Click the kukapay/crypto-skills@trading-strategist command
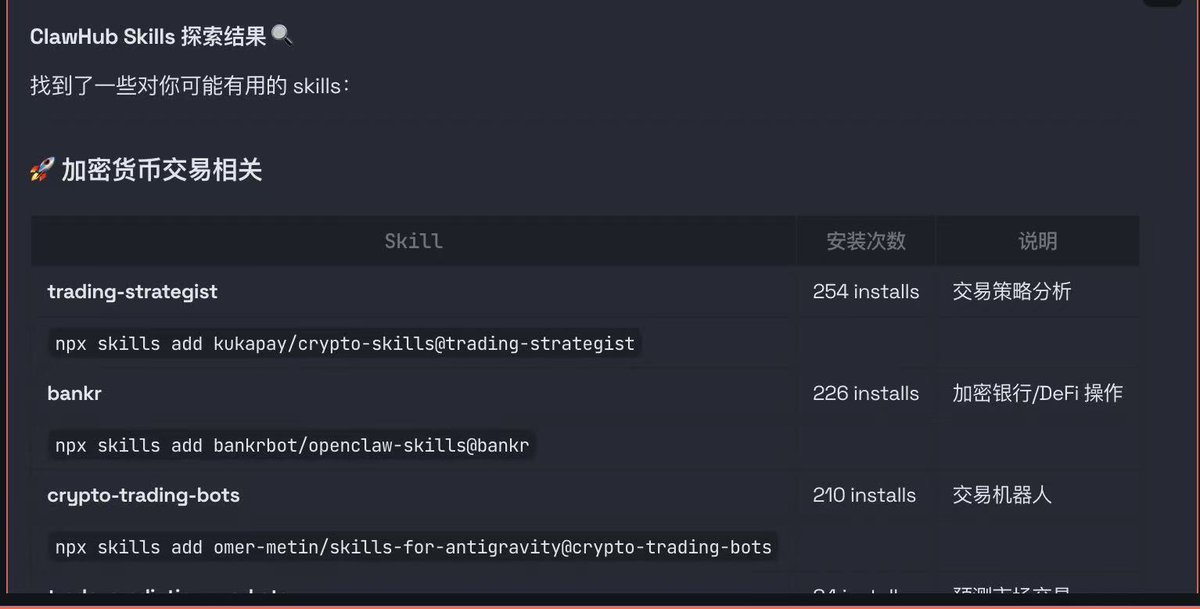Image resolution: width=1200 pixels, height=609 pixels. [345, 343]
